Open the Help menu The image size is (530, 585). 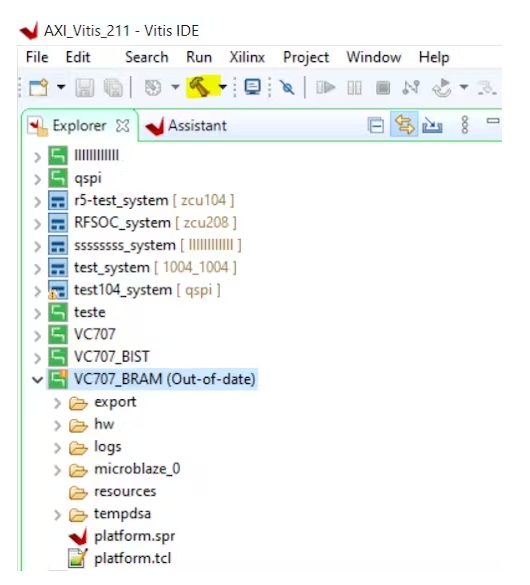(x=434, y=58)
